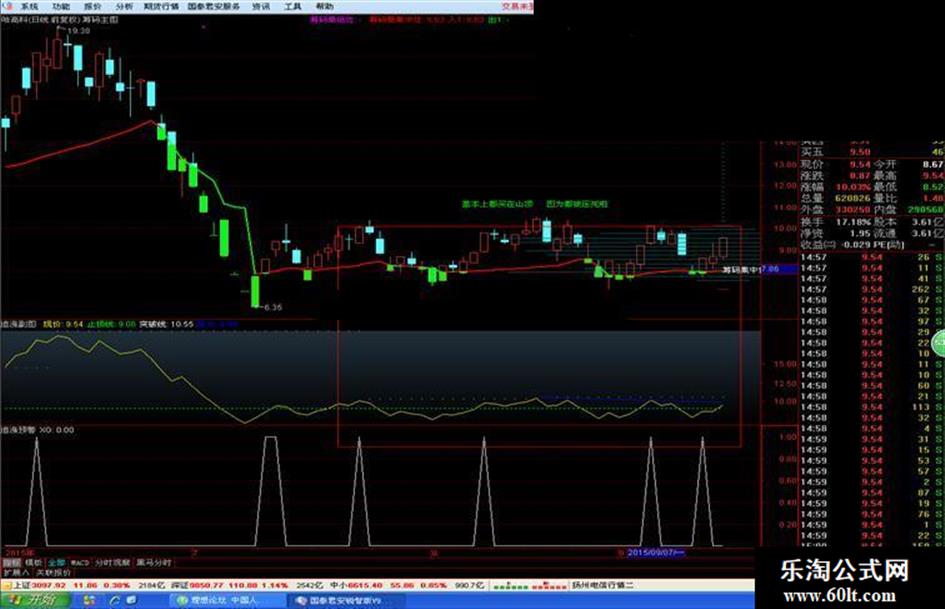Screen dimensions: 945x609
Task: Switch to the 黑马分时 tab
Action: click(x=154, y=563)
